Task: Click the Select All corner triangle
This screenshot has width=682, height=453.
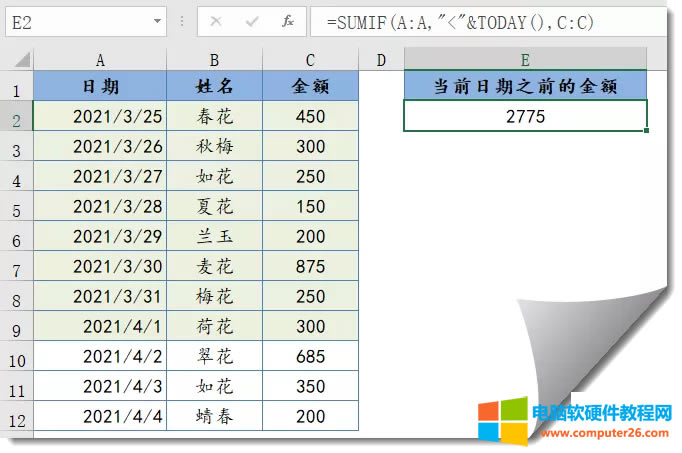Action: click(x=21, y=61)
